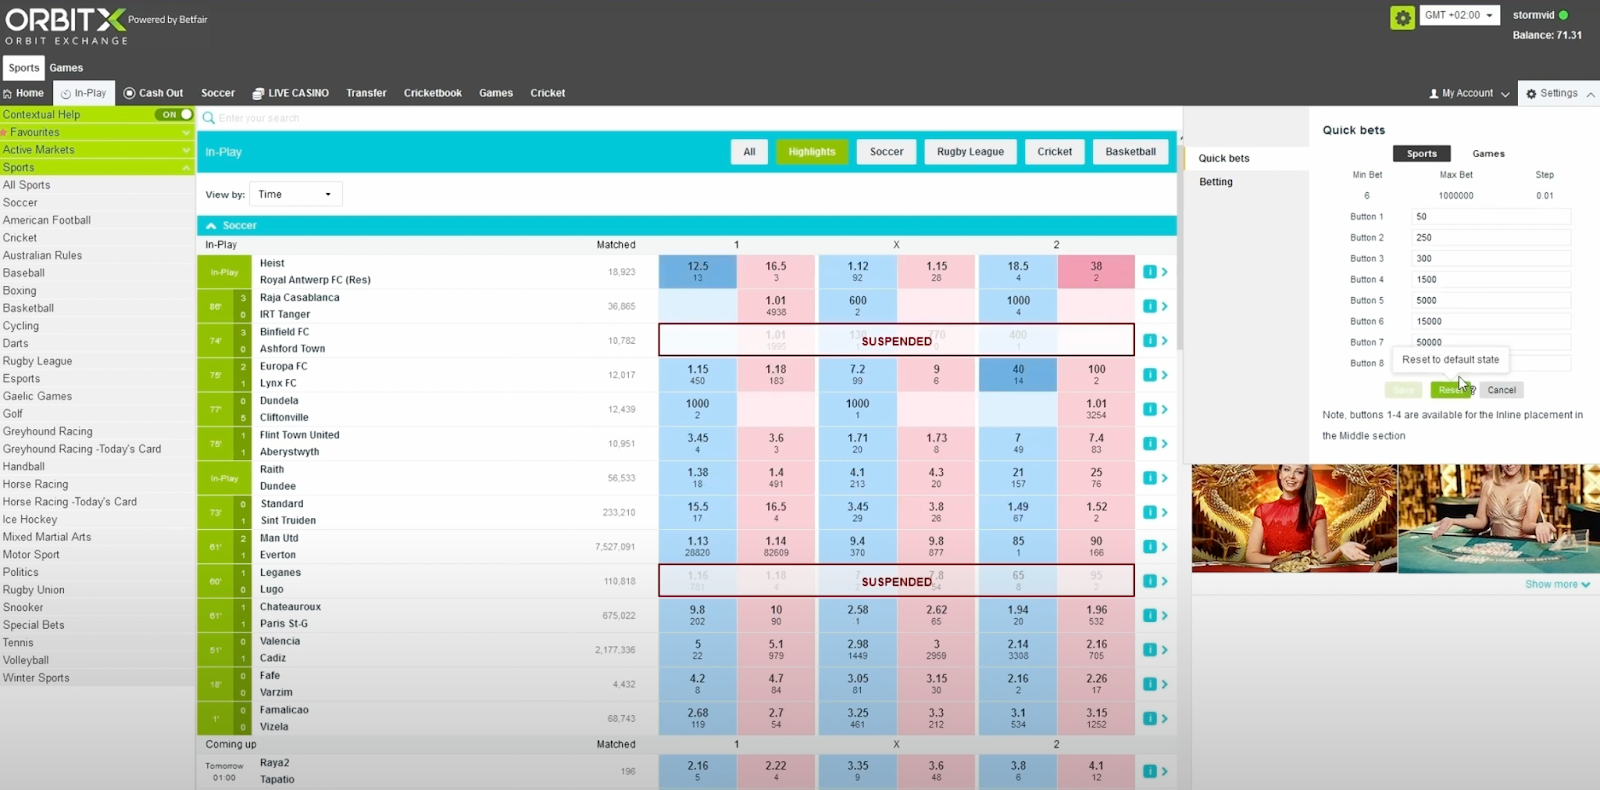Click the search magnifier icon
Screen dimensions: 1600x790
209,118
